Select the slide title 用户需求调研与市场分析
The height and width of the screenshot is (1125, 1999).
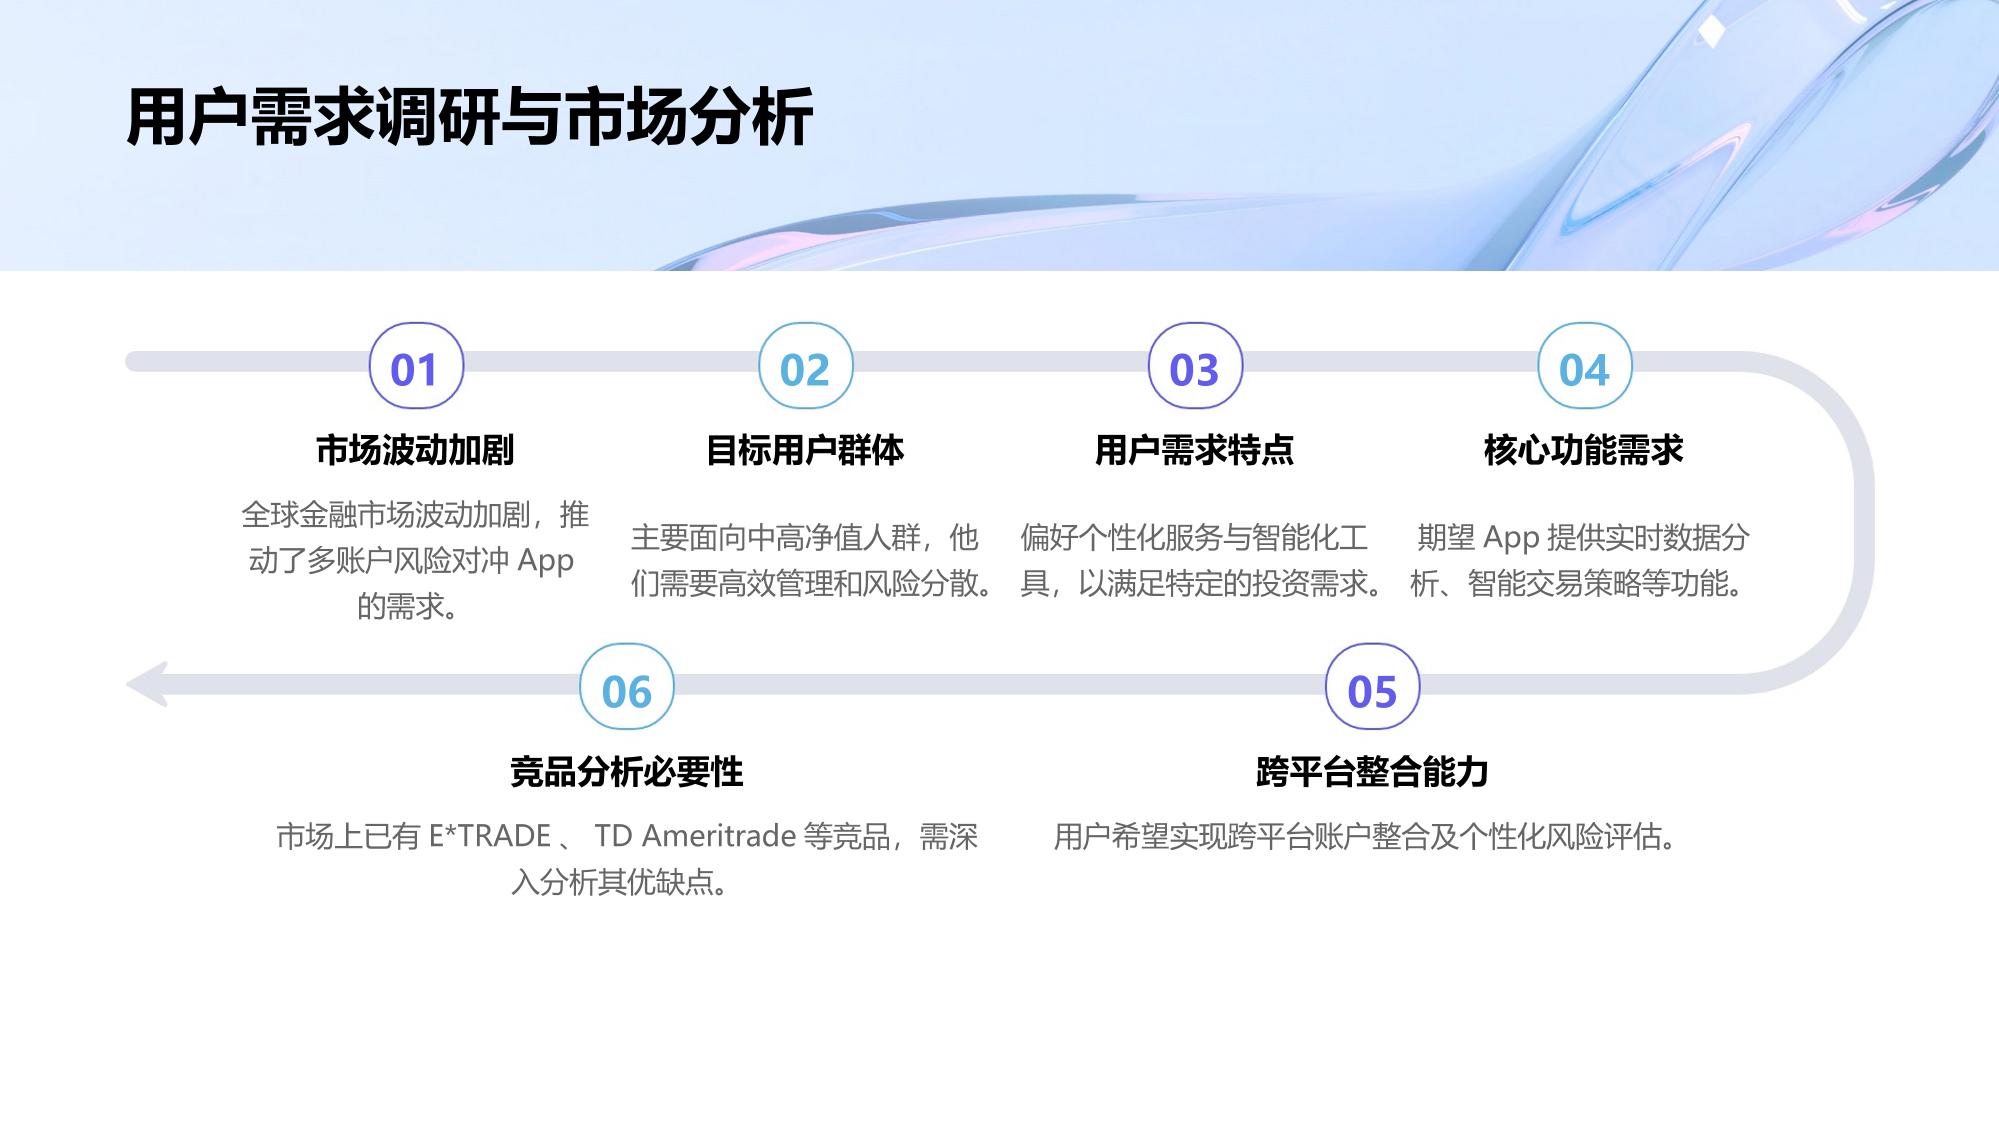pos(470,118)
